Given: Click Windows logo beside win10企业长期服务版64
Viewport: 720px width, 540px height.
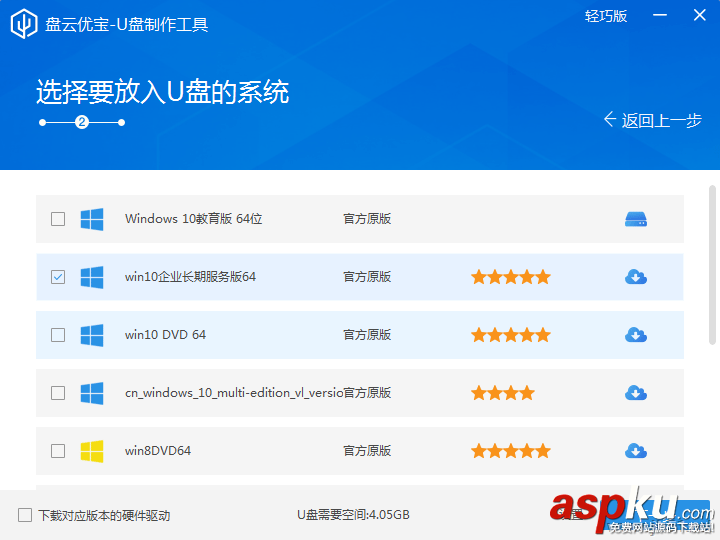Looking at the screenshot, I should tap(92, 277).
